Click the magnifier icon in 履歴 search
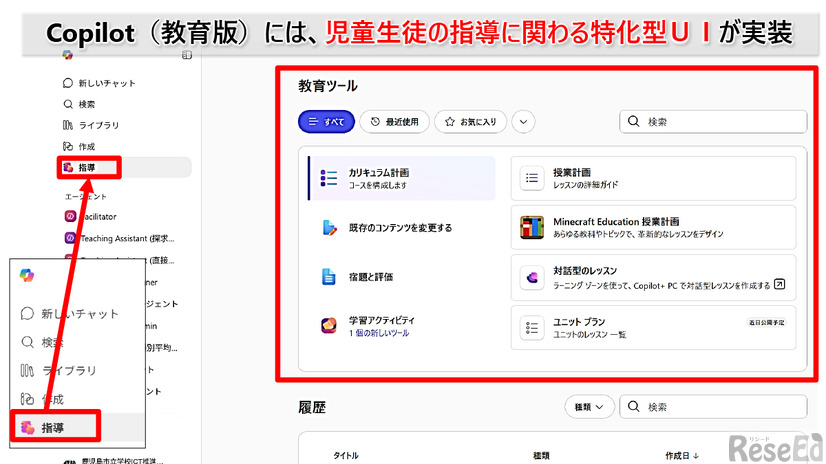The width and height of the screenshot is (826, 464). tap(634, 407)
